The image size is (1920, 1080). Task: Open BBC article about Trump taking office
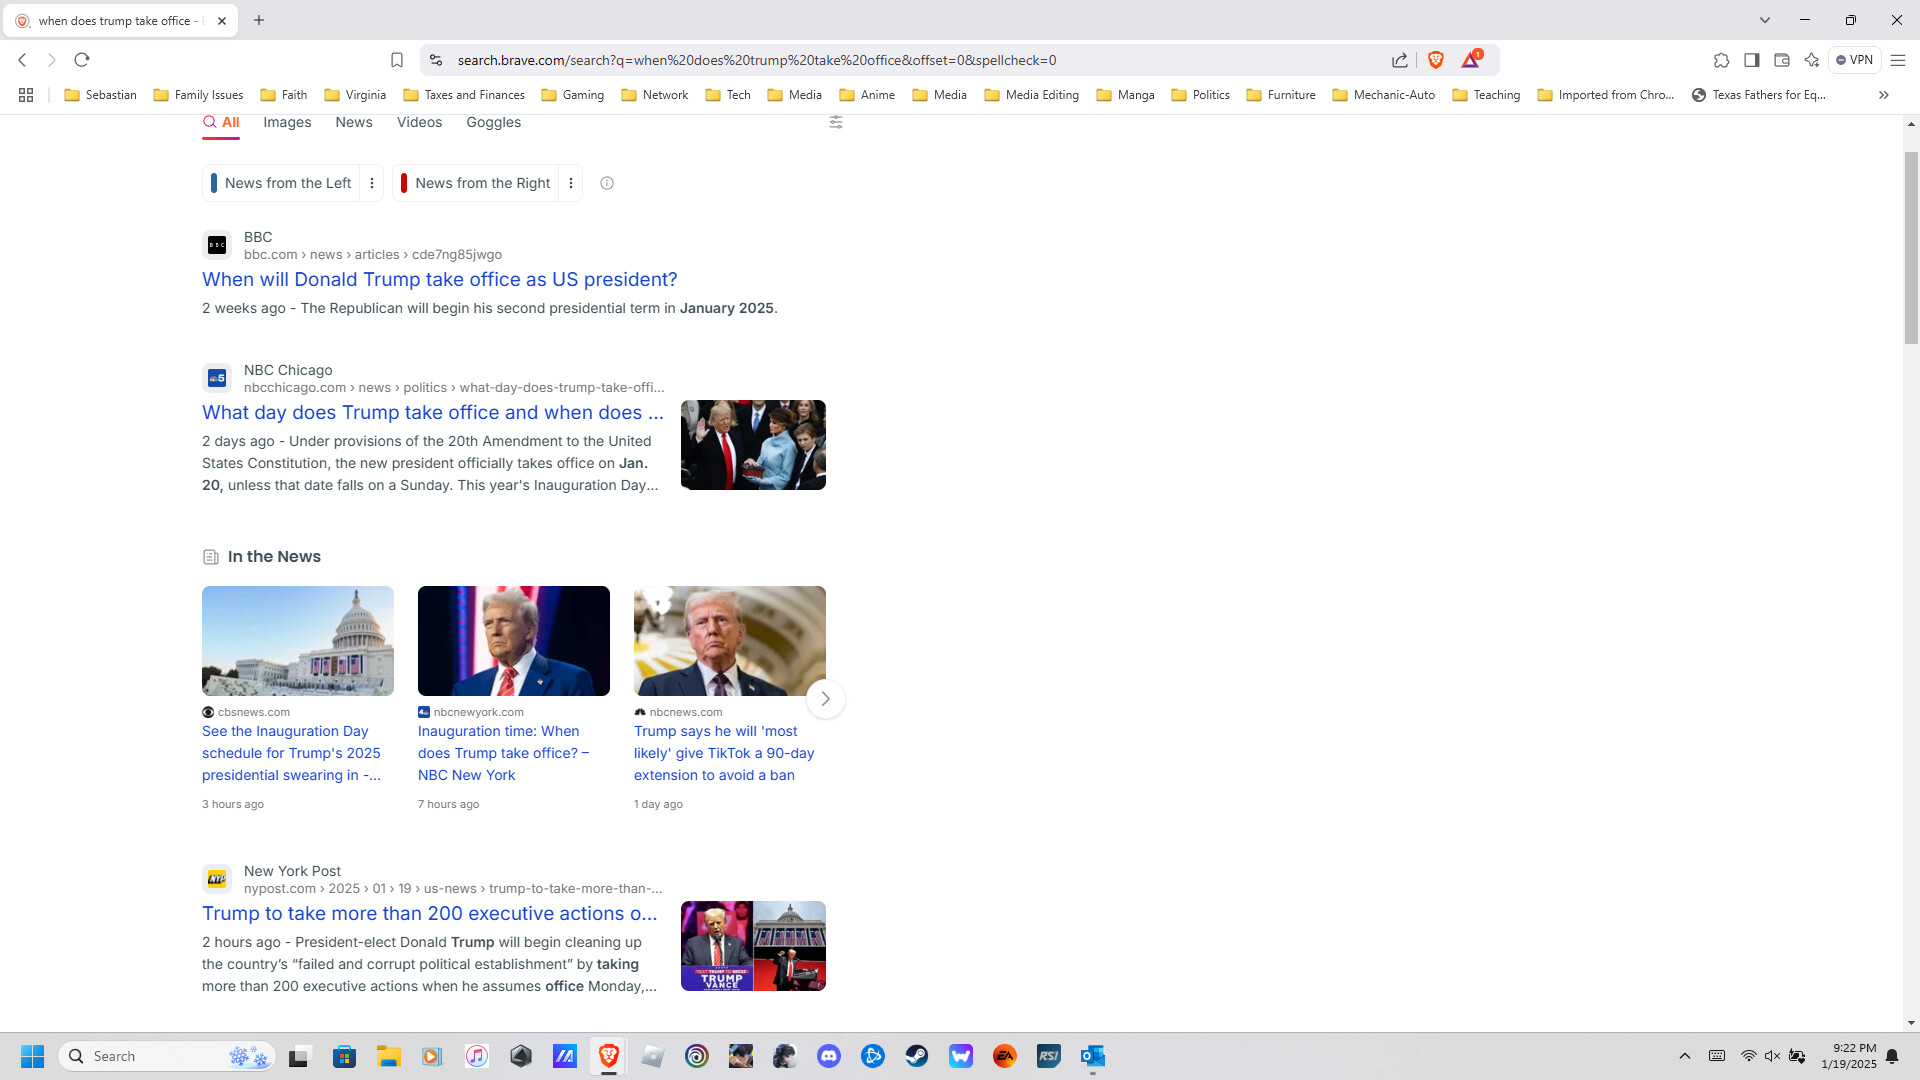440,280
